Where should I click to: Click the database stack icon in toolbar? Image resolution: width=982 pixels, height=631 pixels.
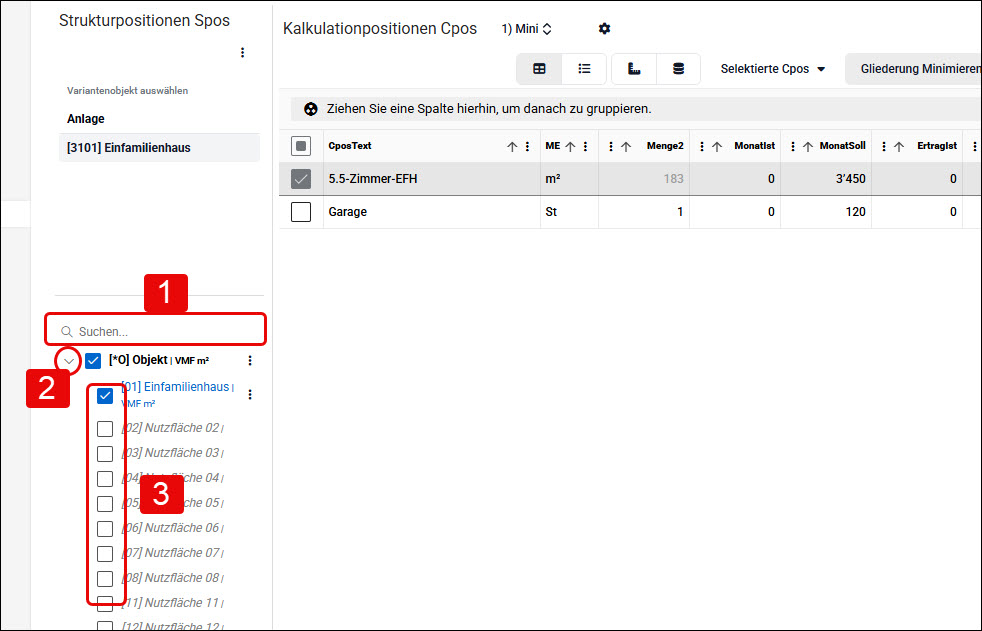pos(678,69)
